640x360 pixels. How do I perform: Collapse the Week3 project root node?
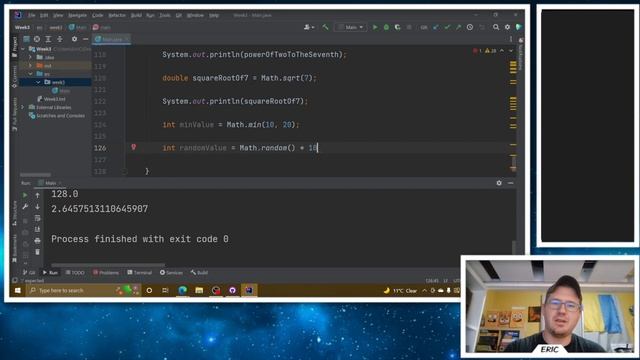tap(23, 49)
